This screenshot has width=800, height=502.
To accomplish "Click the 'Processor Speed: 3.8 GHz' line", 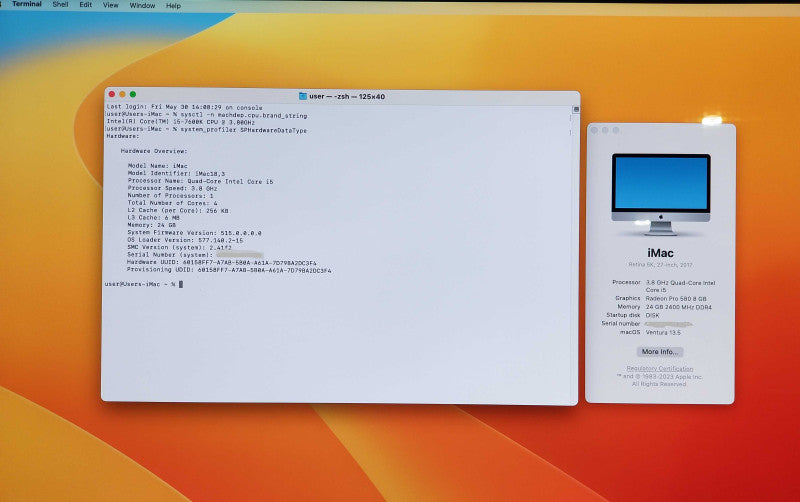I will 172,188.
